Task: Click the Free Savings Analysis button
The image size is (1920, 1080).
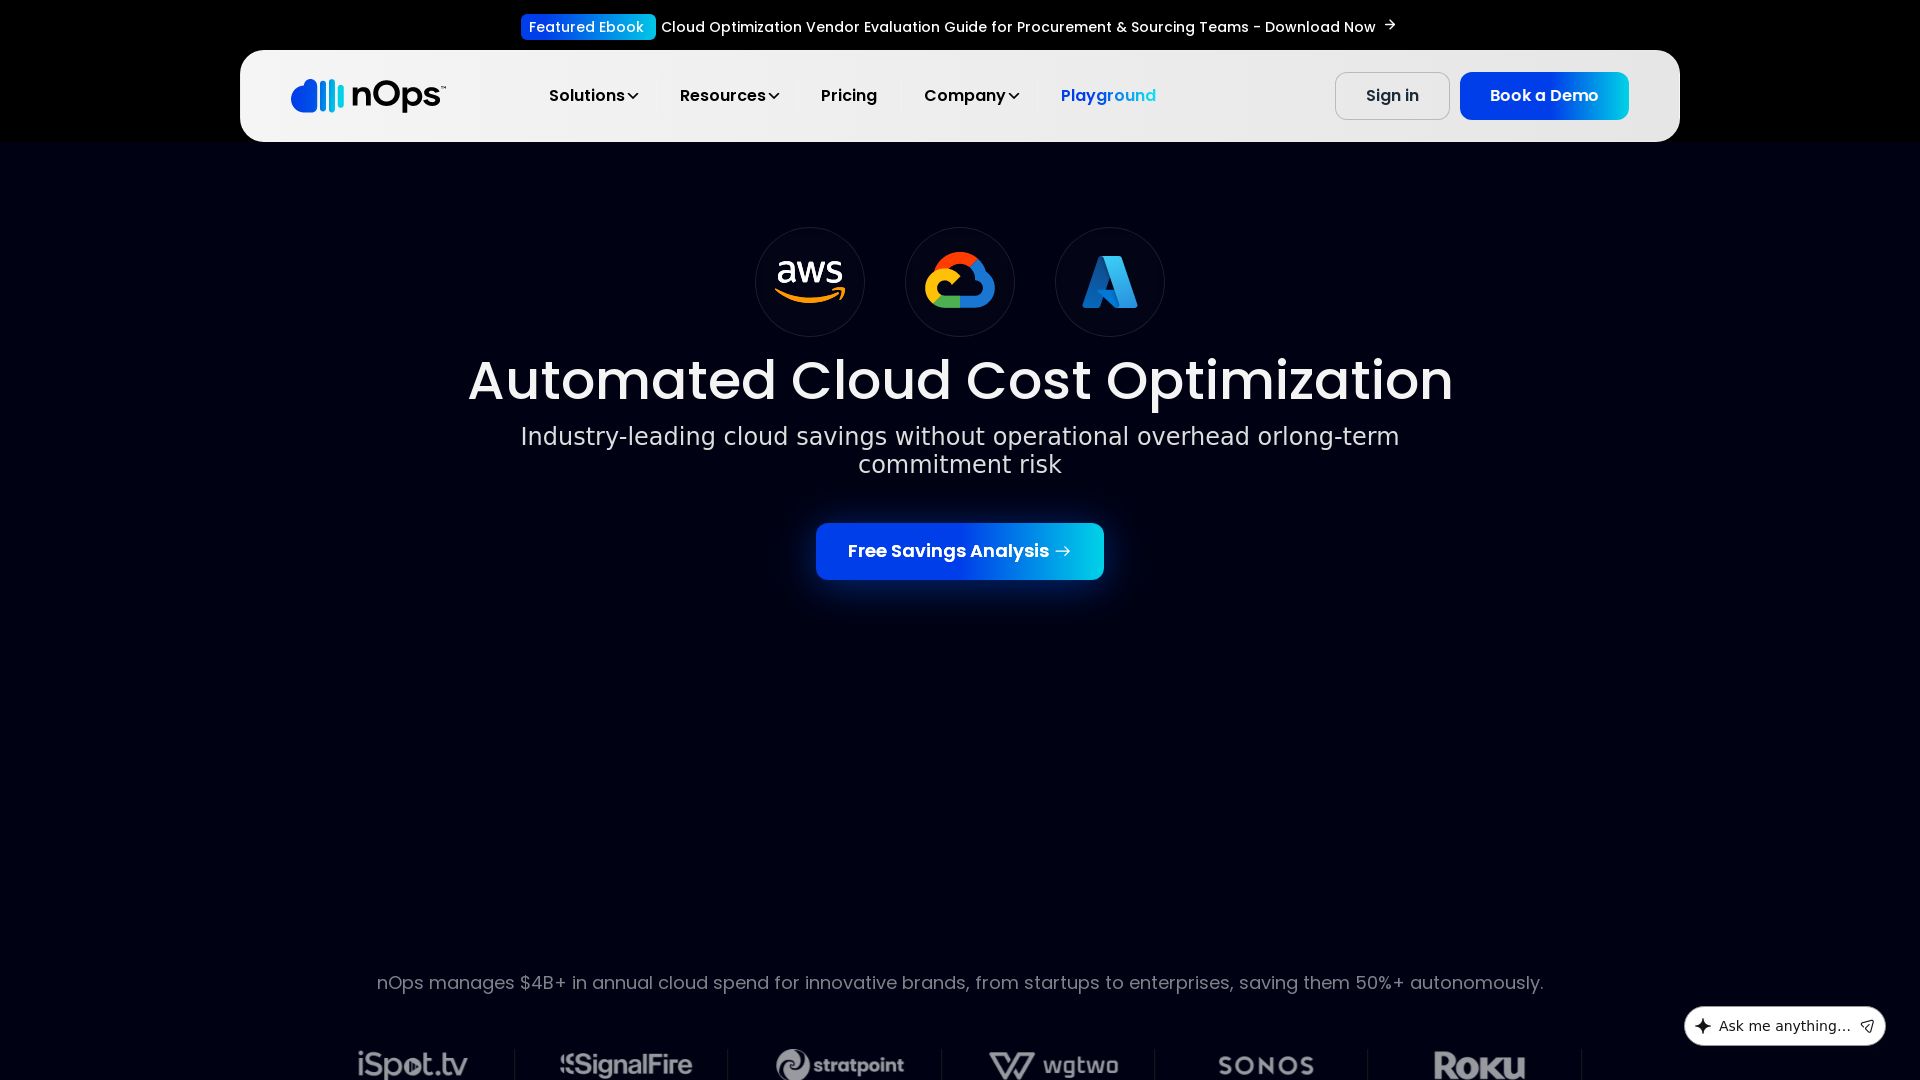Action: [x=960, y=551]
